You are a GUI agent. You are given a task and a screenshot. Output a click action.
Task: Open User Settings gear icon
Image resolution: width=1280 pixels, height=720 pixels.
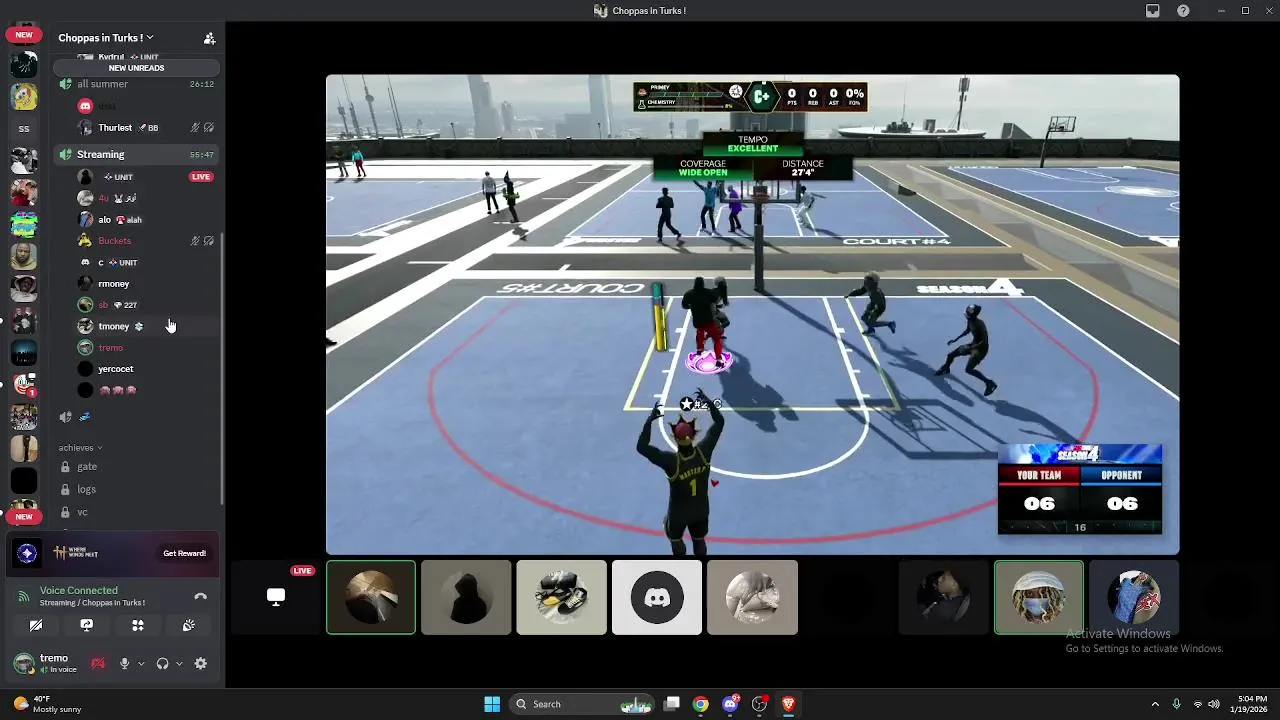200,663
